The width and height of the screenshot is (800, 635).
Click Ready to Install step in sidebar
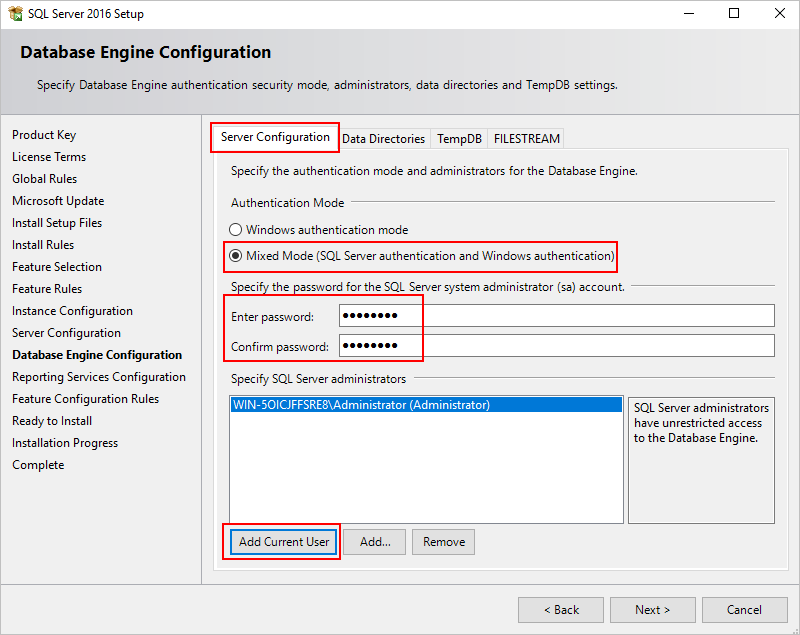pos(52,421)
